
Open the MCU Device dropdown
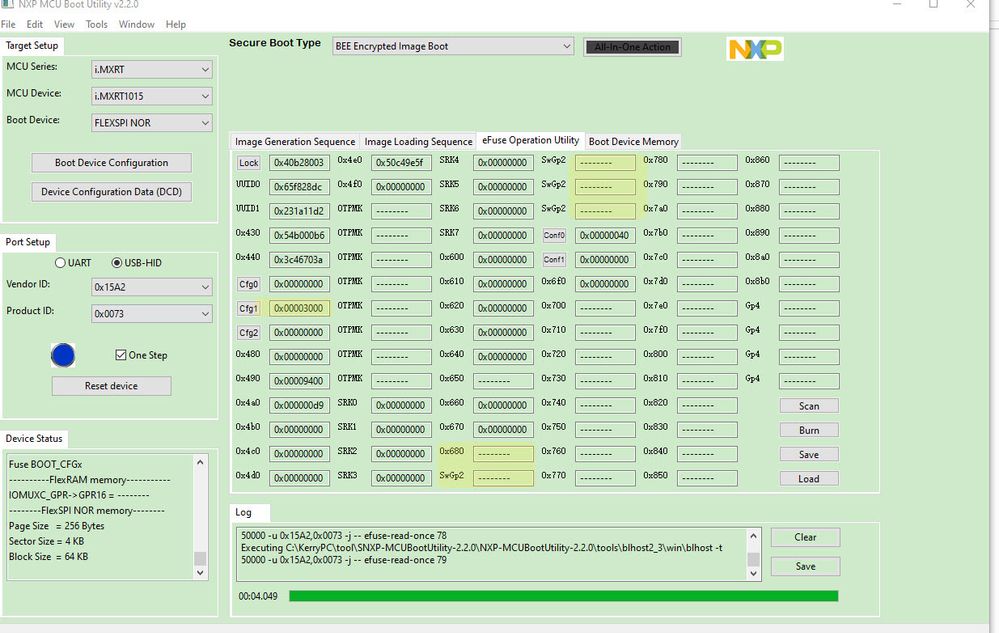pyautogui.click(x=152, y=96)
